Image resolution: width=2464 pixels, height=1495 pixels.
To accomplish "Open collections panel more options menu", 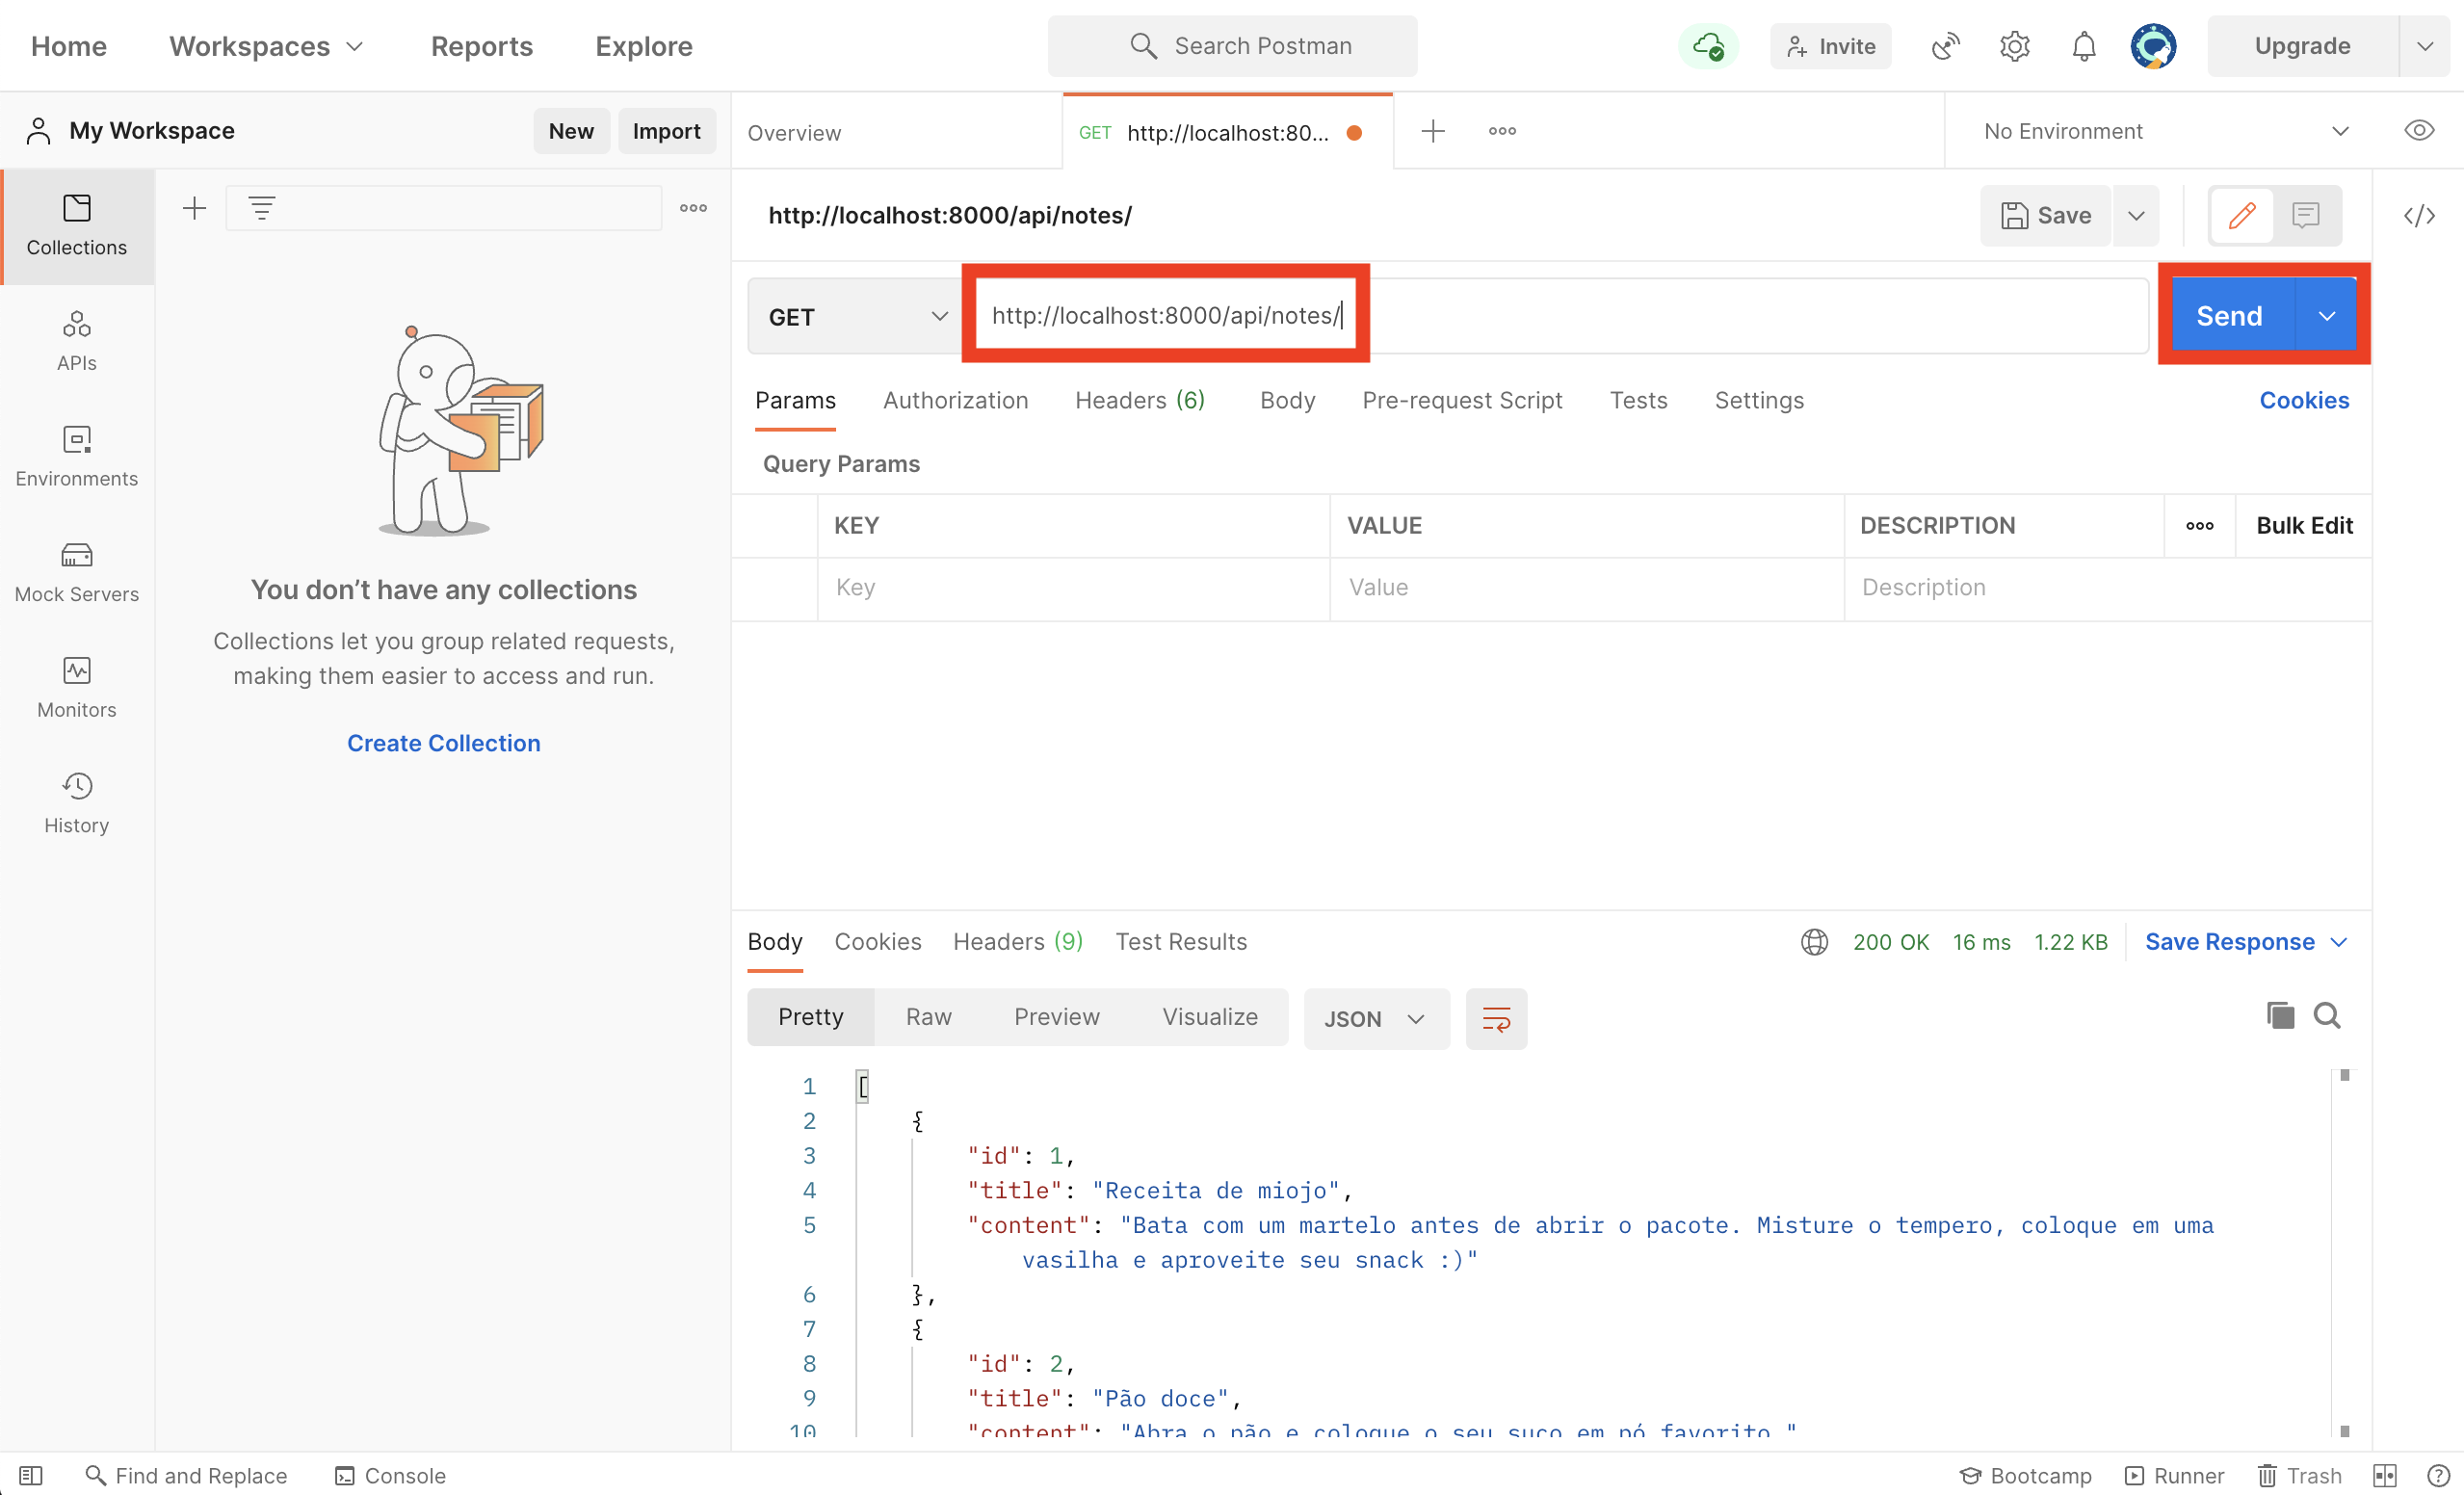I will 693,208.
